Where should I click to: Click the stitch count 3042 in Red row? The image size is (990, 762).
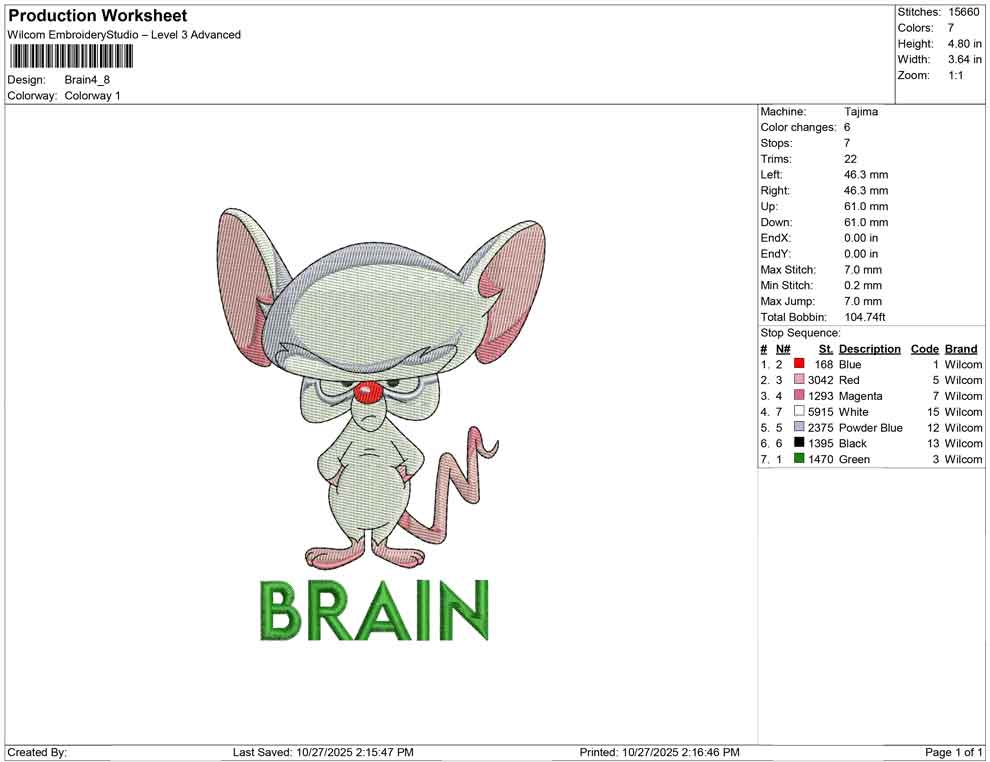tap(821, 380)
